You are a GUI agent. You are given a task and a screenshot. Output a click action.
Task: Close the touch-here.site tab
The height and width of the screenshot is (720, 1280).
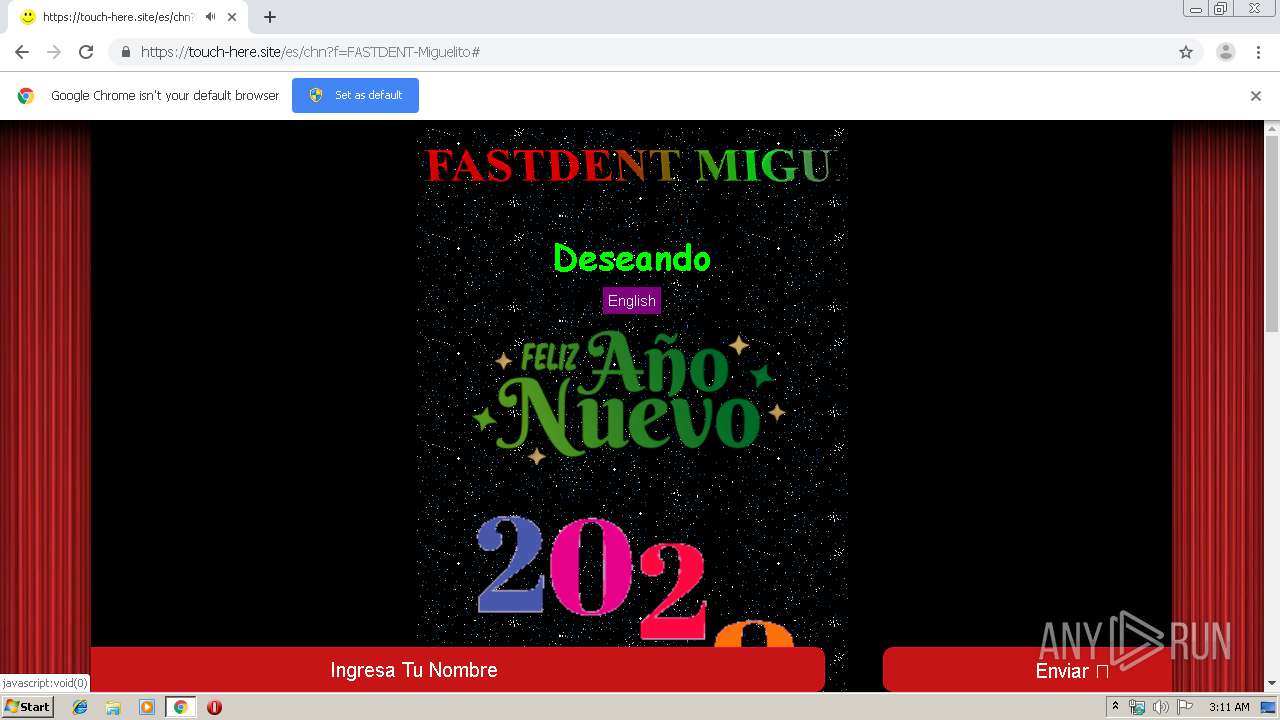(x=231, y=17)
